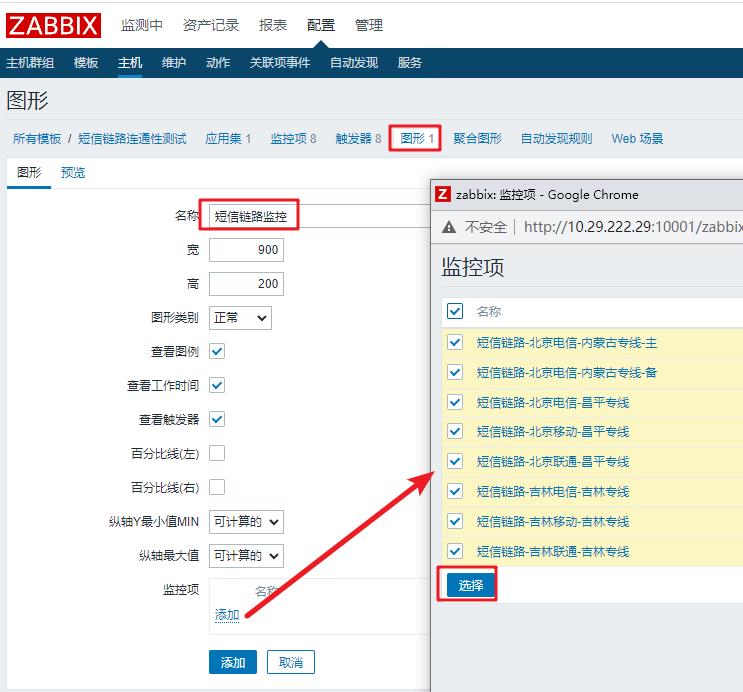Open 短信链路-吉林电信-吉林专线 item link

pyautogui.click(x=552, y=491)
